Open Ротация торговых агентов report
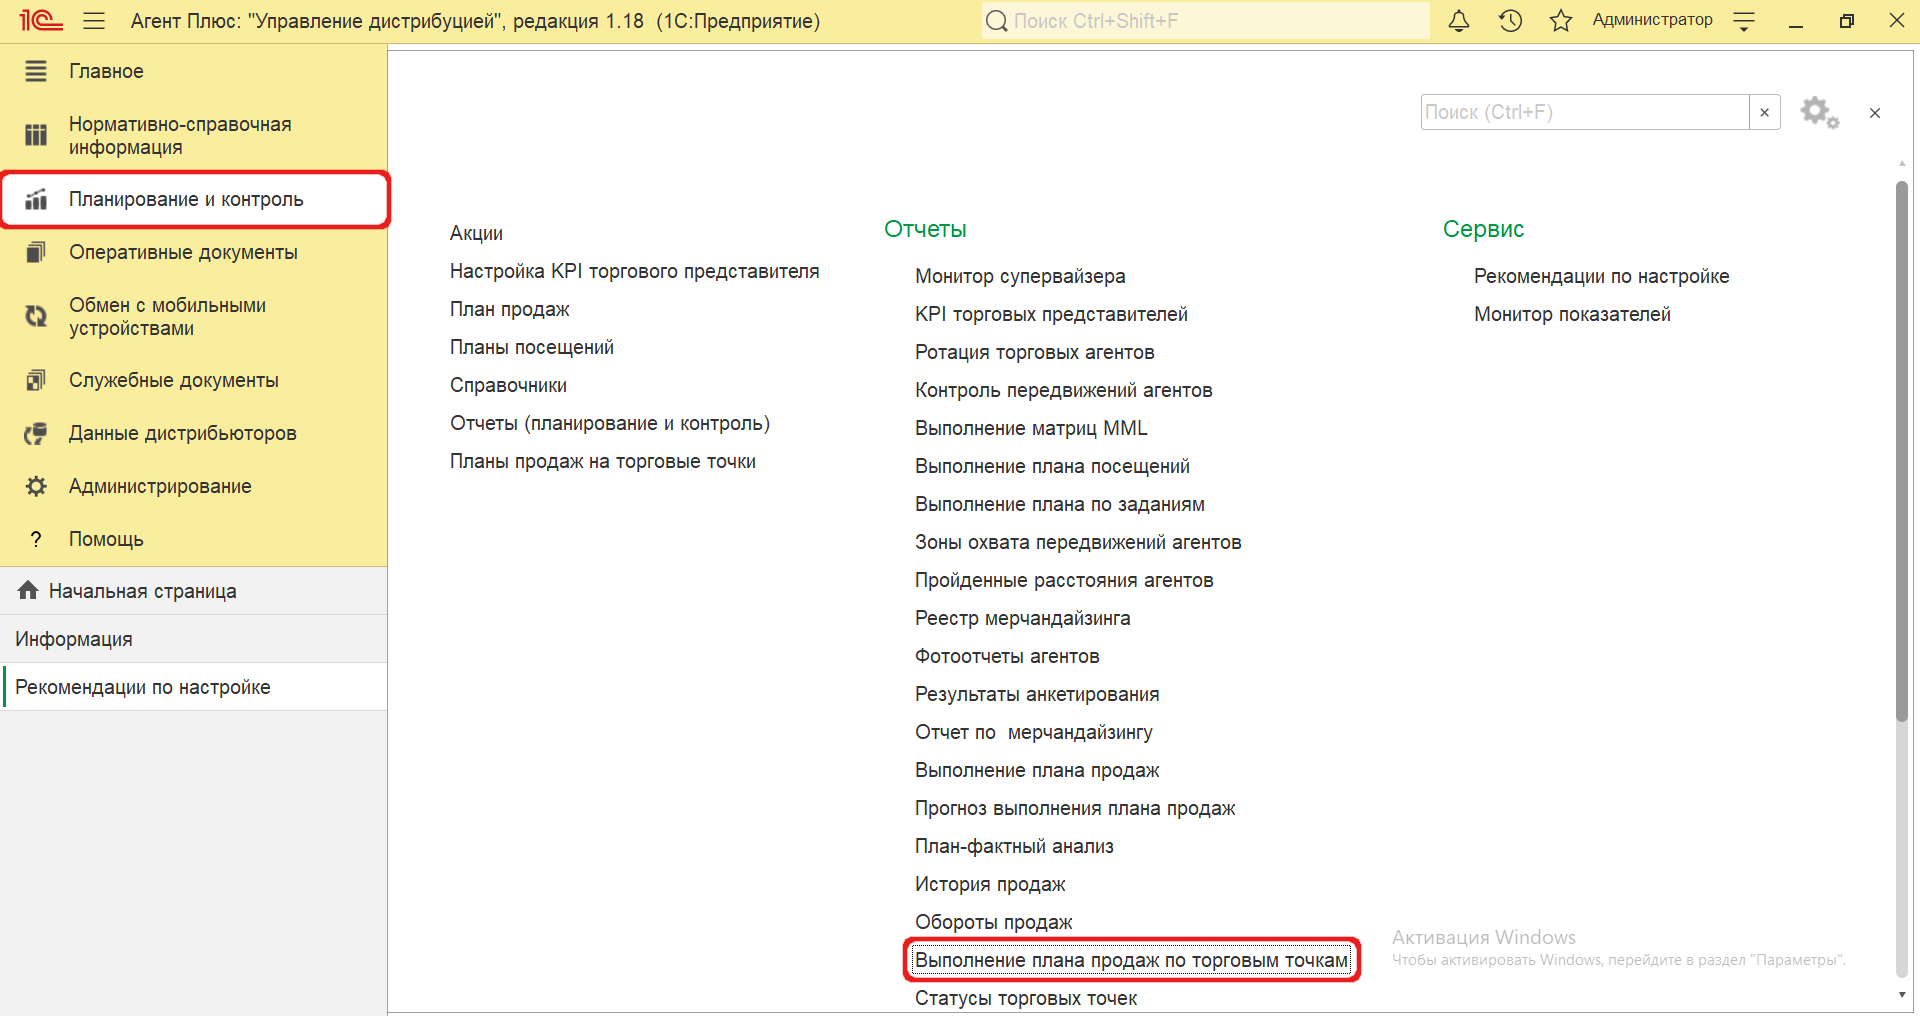The height and width of the screenshot is (1016, 1920). pyautogui.click(x=1035, y=352)
